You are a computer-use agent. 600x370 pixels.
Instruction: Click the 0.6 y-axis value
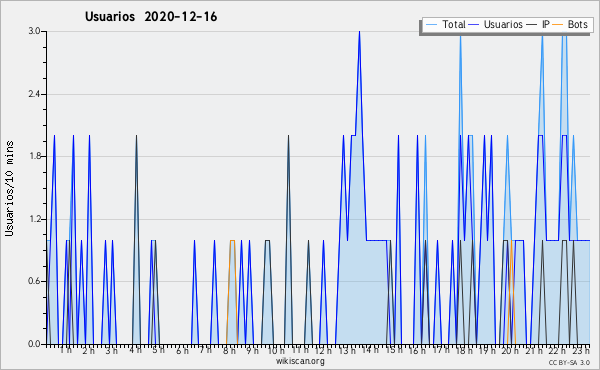click(34, 282)
